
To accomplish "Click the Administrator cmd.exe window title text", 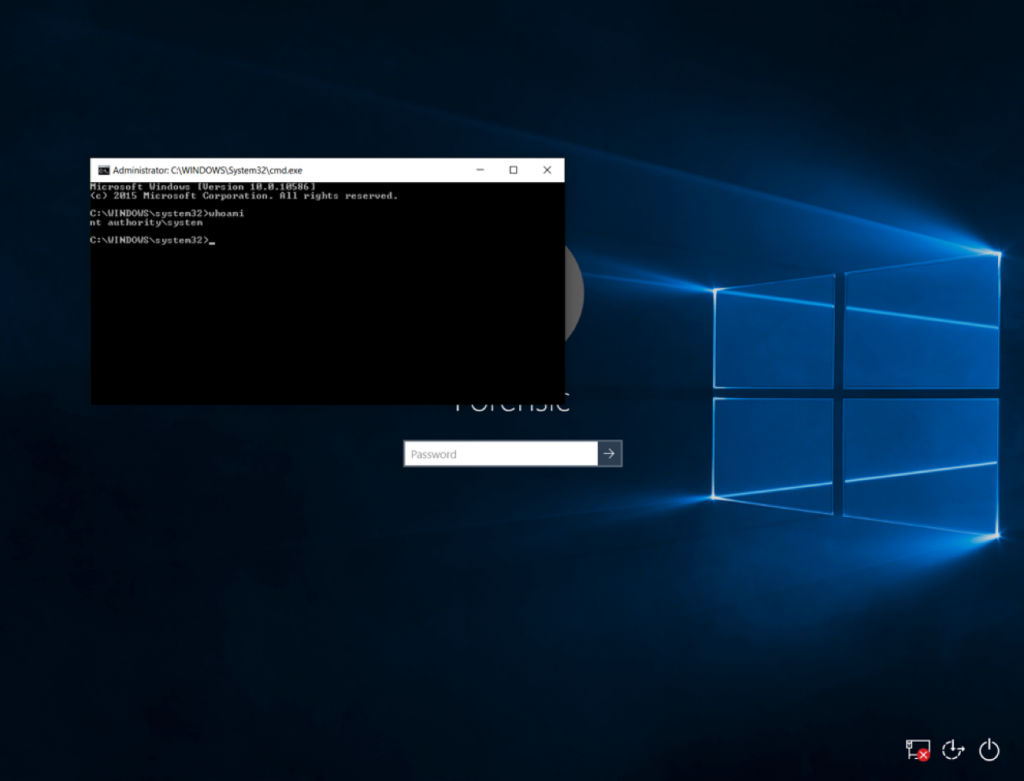I will [x=207, y=170].
